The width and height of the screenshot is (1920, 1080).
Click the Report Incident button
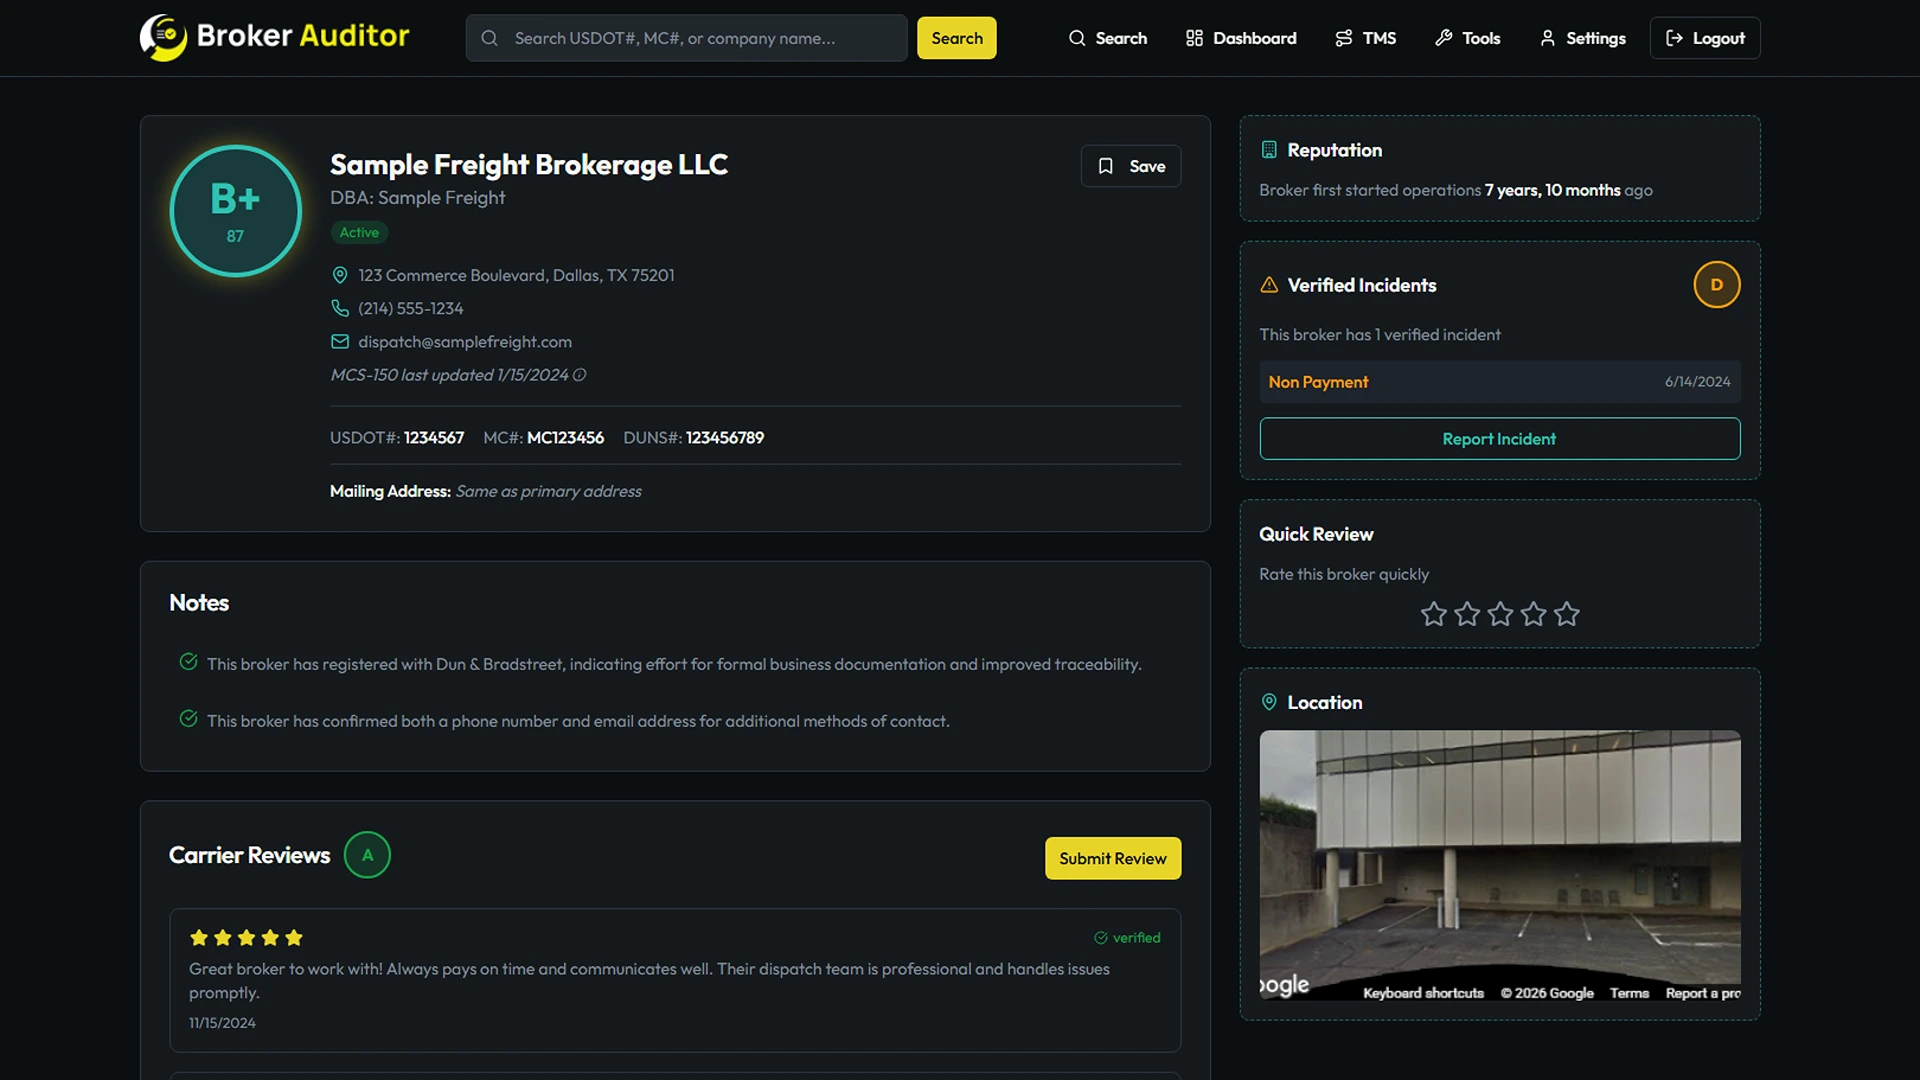click(x=1499, y=439)
